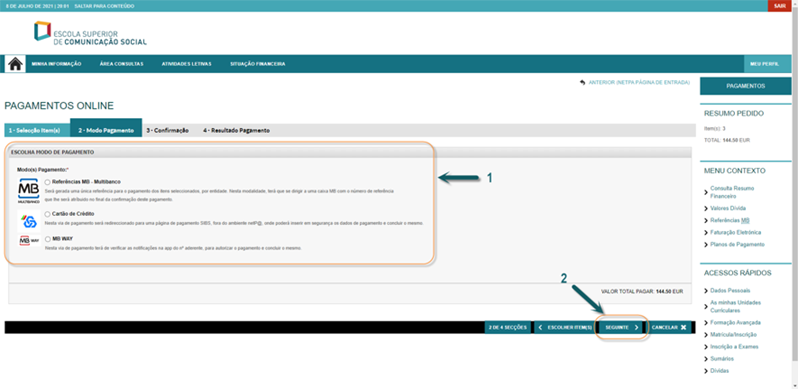The width and height of the screenshot is (798, 389).
Task: Go to the home page icon
Action: [x=15, y=64]
